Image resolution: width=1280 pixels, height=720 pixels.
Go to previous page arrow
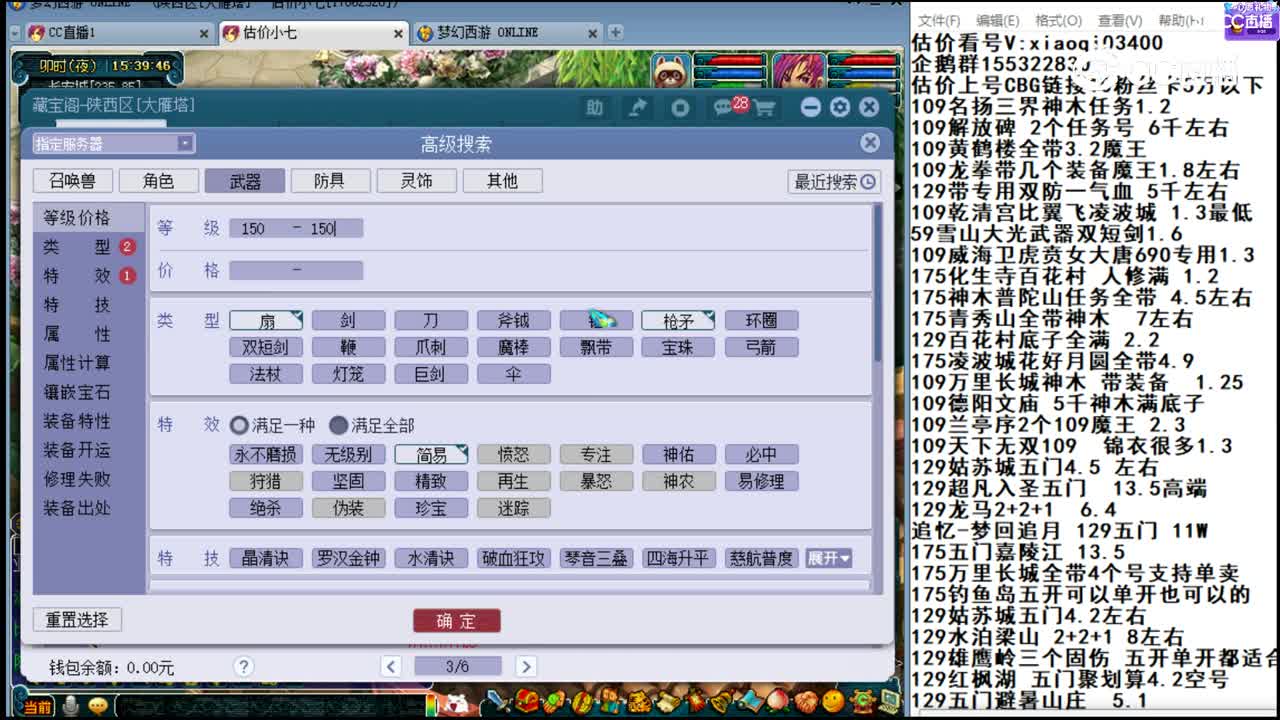tap(392, 666)
